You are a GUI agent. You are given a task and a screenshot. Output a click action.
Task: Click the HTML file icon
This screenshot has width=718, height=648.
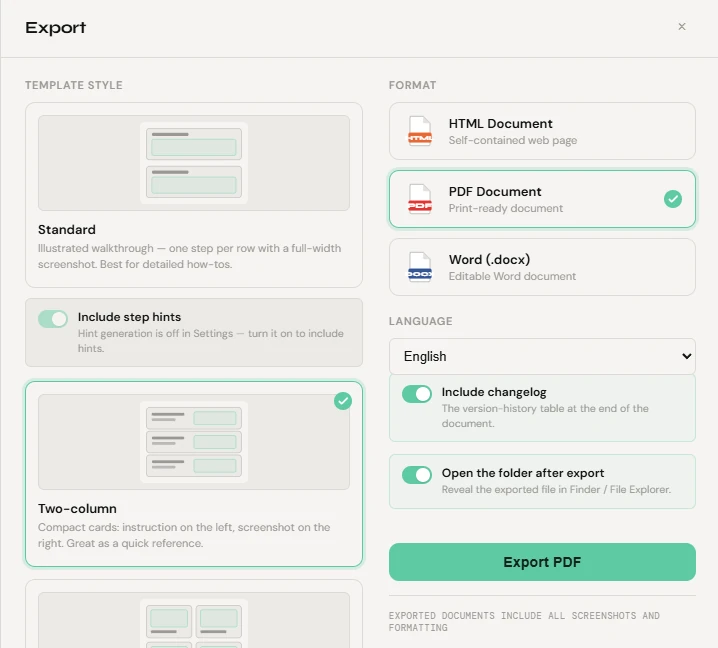(x=419, y=131)
